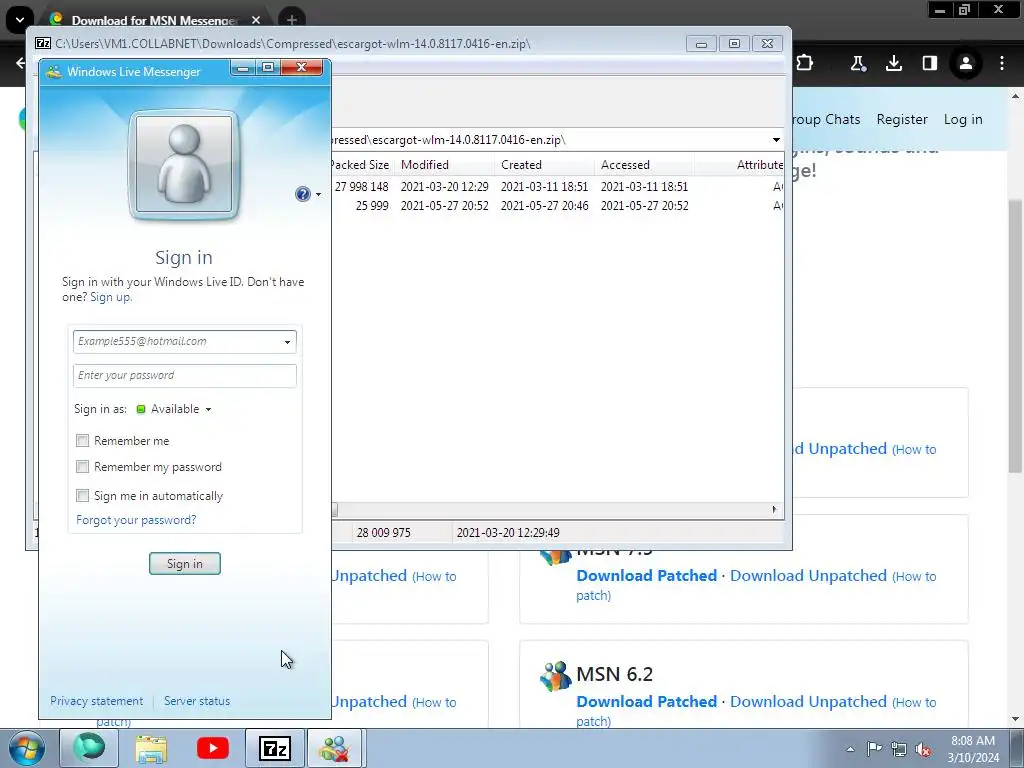Open the Available status dropdown
The image size is (1024, 768).
[x=174, y=409]
